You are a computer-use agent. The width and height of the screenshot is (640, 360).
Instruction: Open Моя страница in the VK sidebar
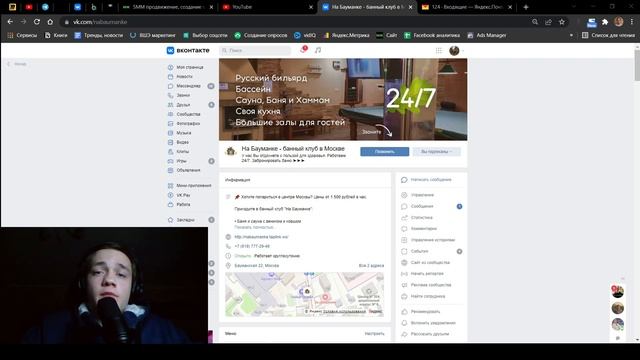click(186, 67)
